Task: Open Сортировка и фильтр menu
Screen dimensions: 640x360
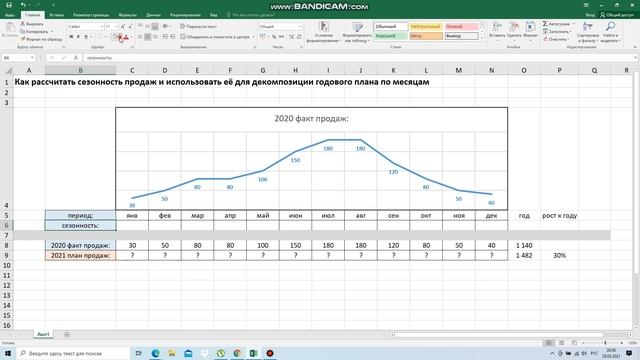Action: click(588, 32)
